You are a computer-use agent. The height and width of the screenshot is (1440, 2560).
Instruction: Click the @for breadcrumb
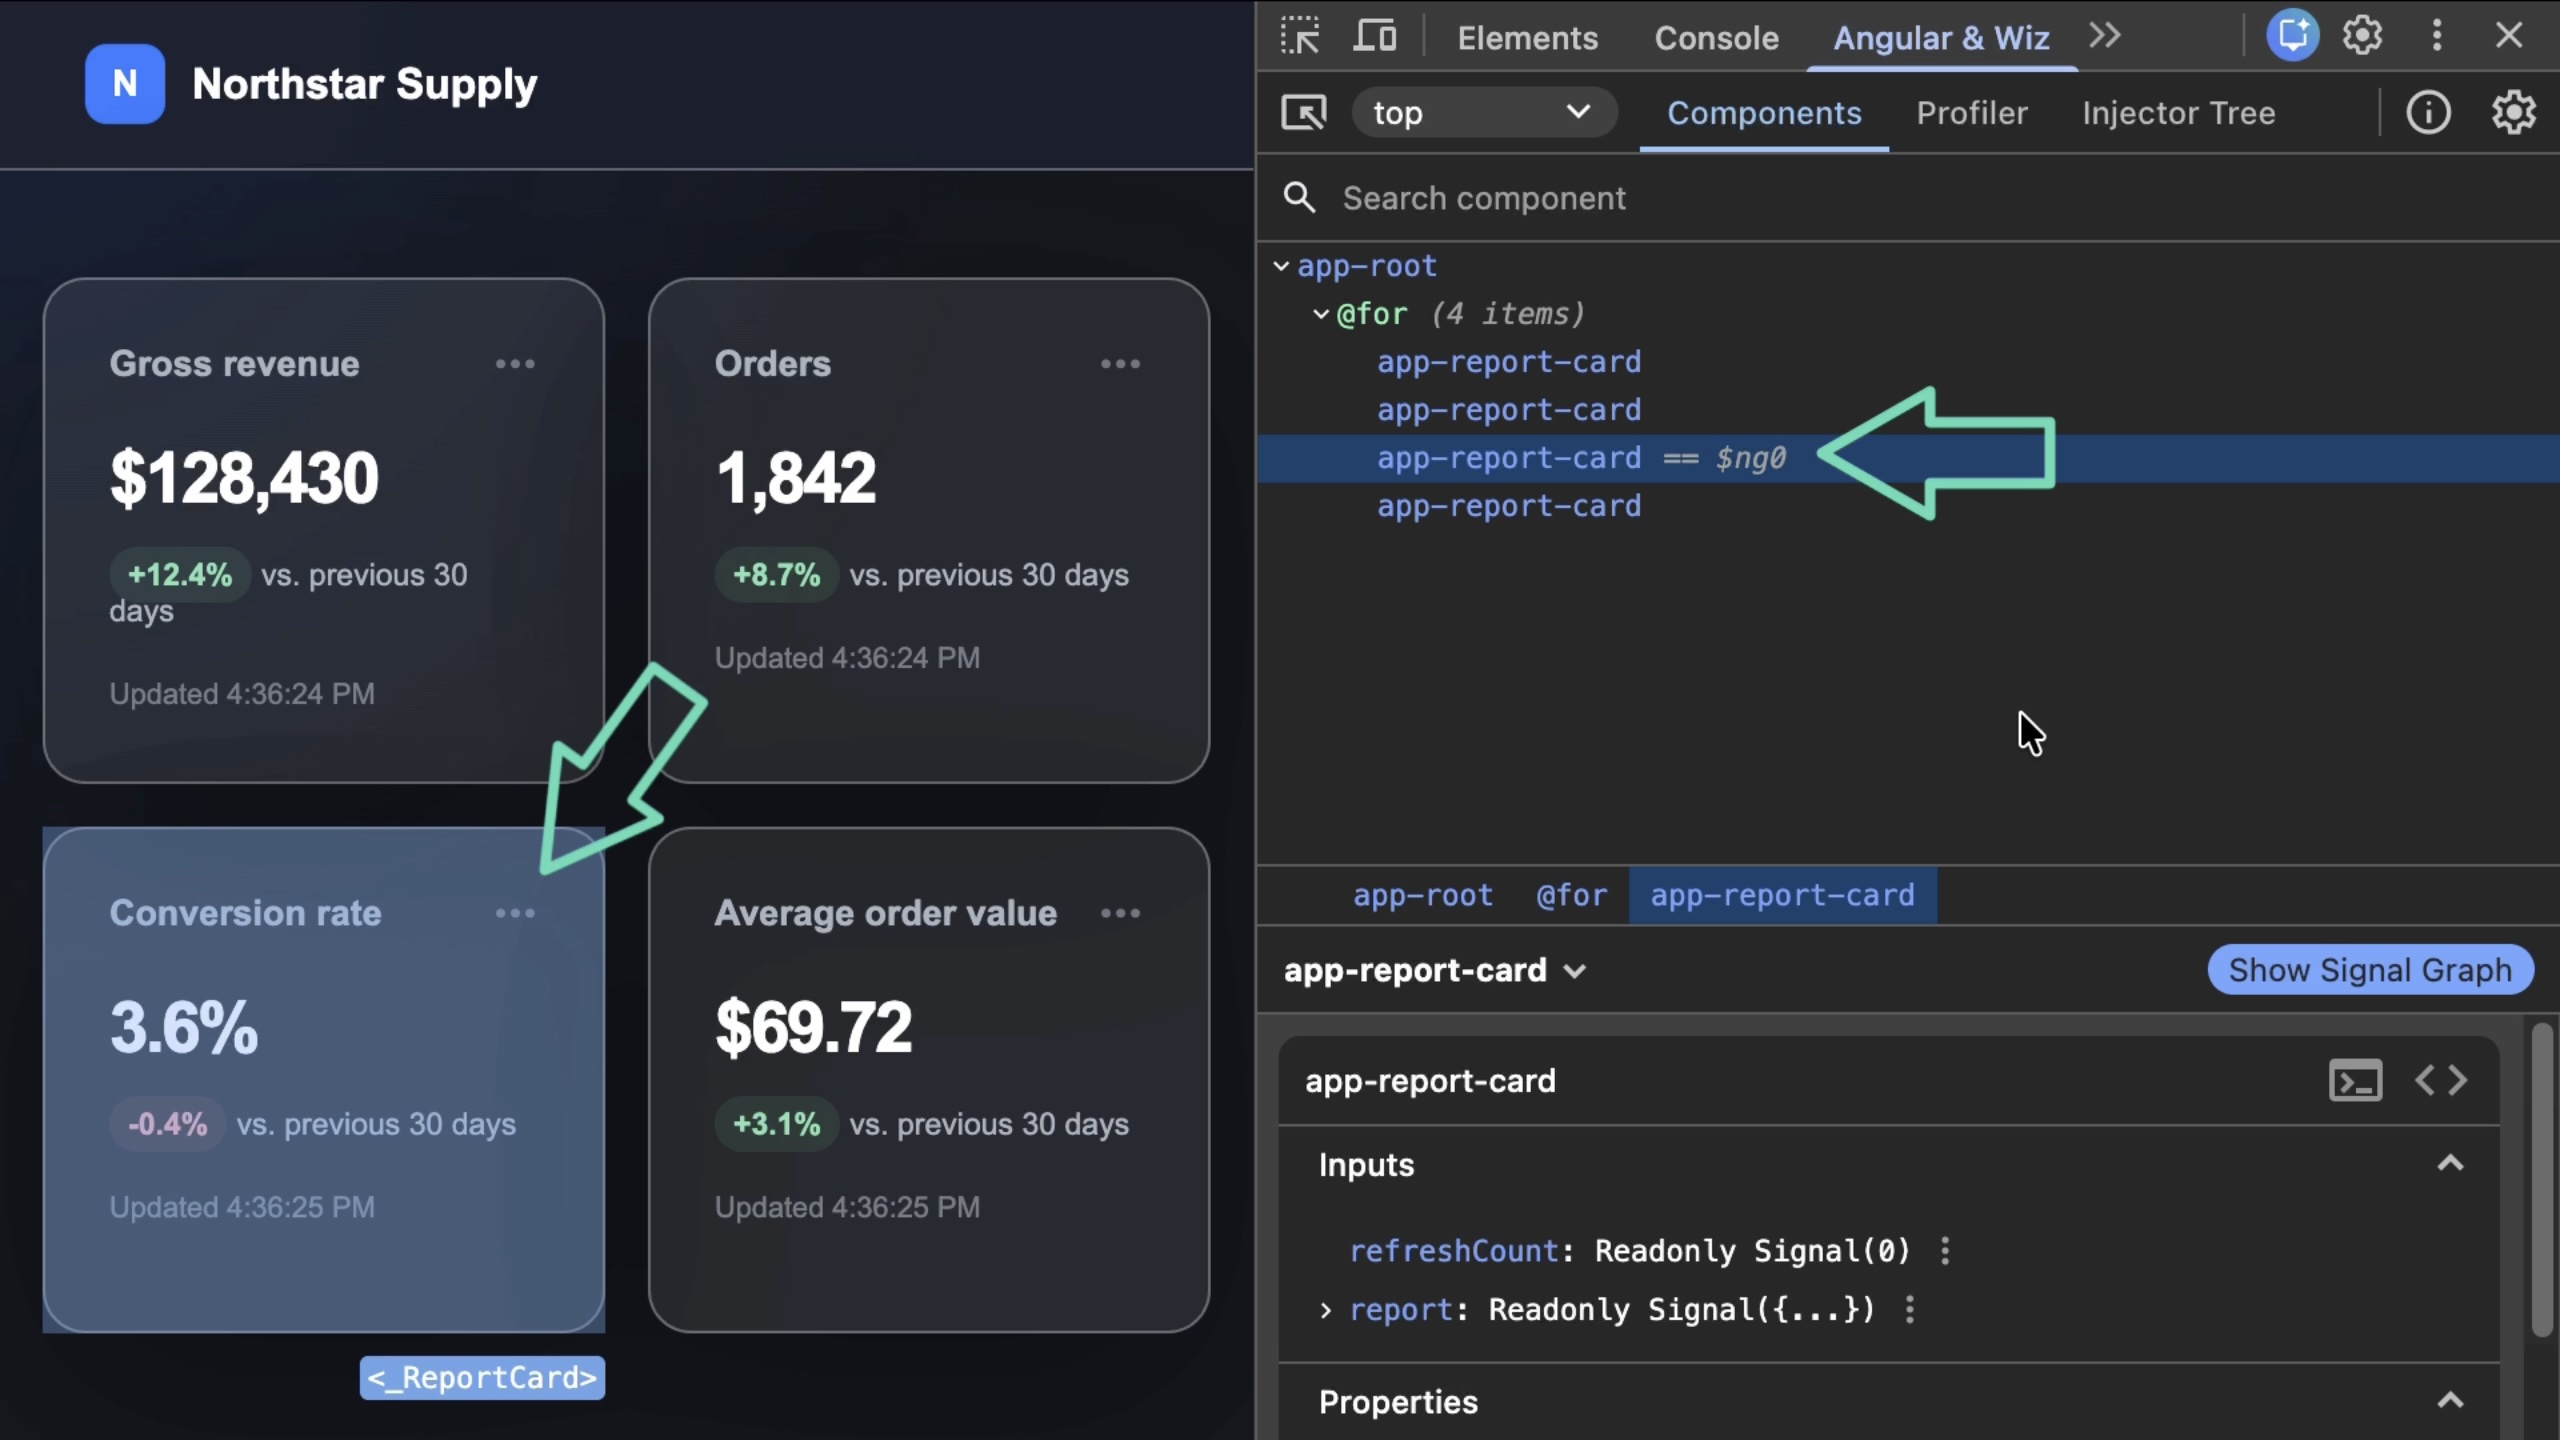click(x=1572, y=895)
